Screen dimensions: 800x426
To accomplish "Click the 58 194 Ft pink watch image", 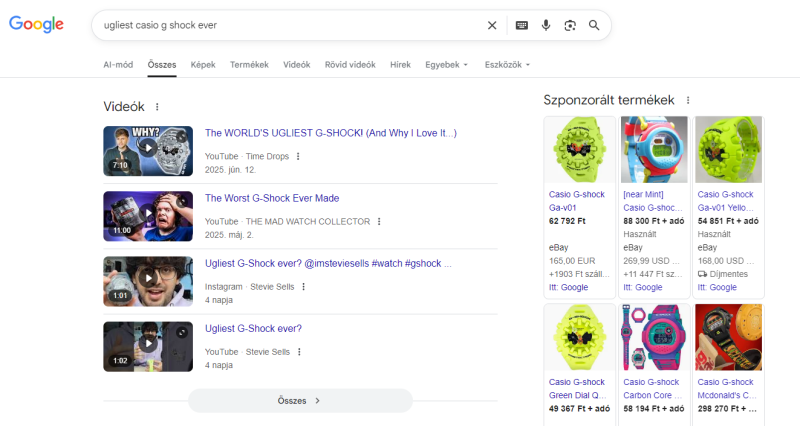I will click(654, 337).
